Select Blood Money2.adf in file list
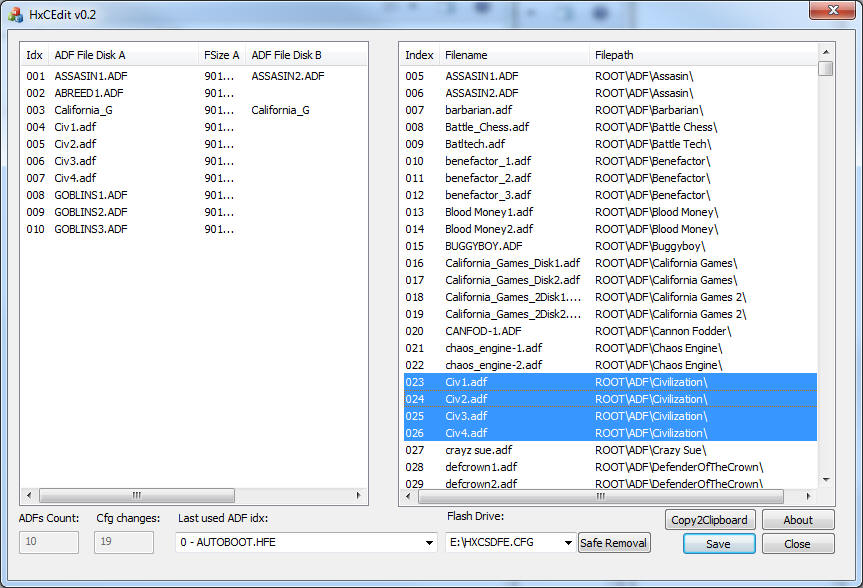 tap(489, 230)
